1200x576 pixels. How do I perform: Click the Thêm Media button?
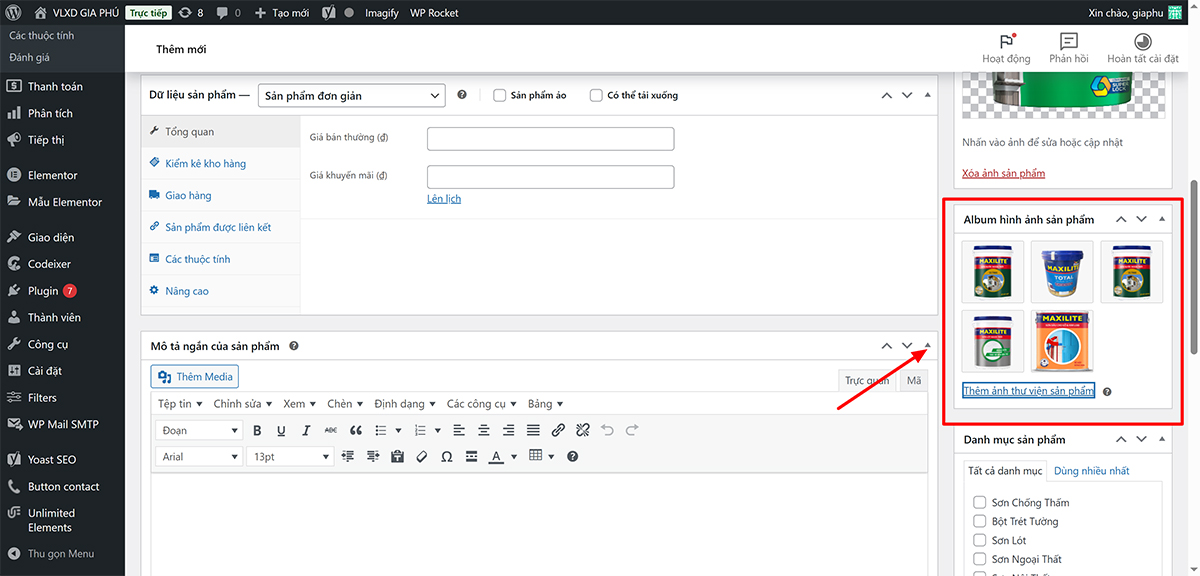click(195, 377)
